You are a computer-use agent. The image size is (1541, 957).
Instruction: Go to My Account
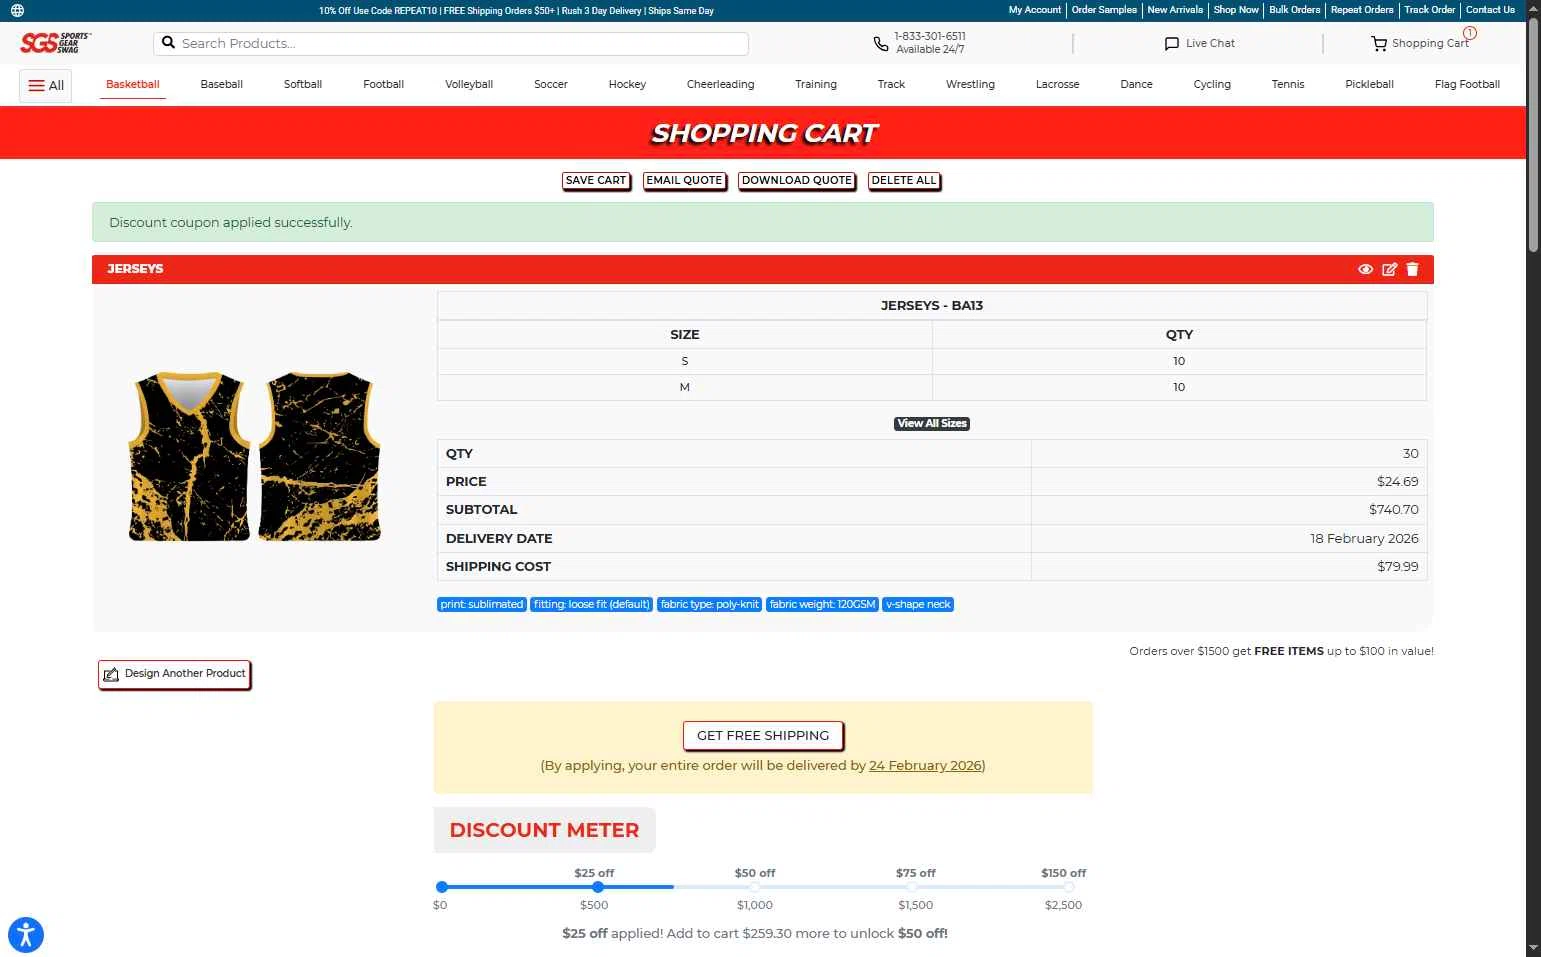(x=1035, y=10)
